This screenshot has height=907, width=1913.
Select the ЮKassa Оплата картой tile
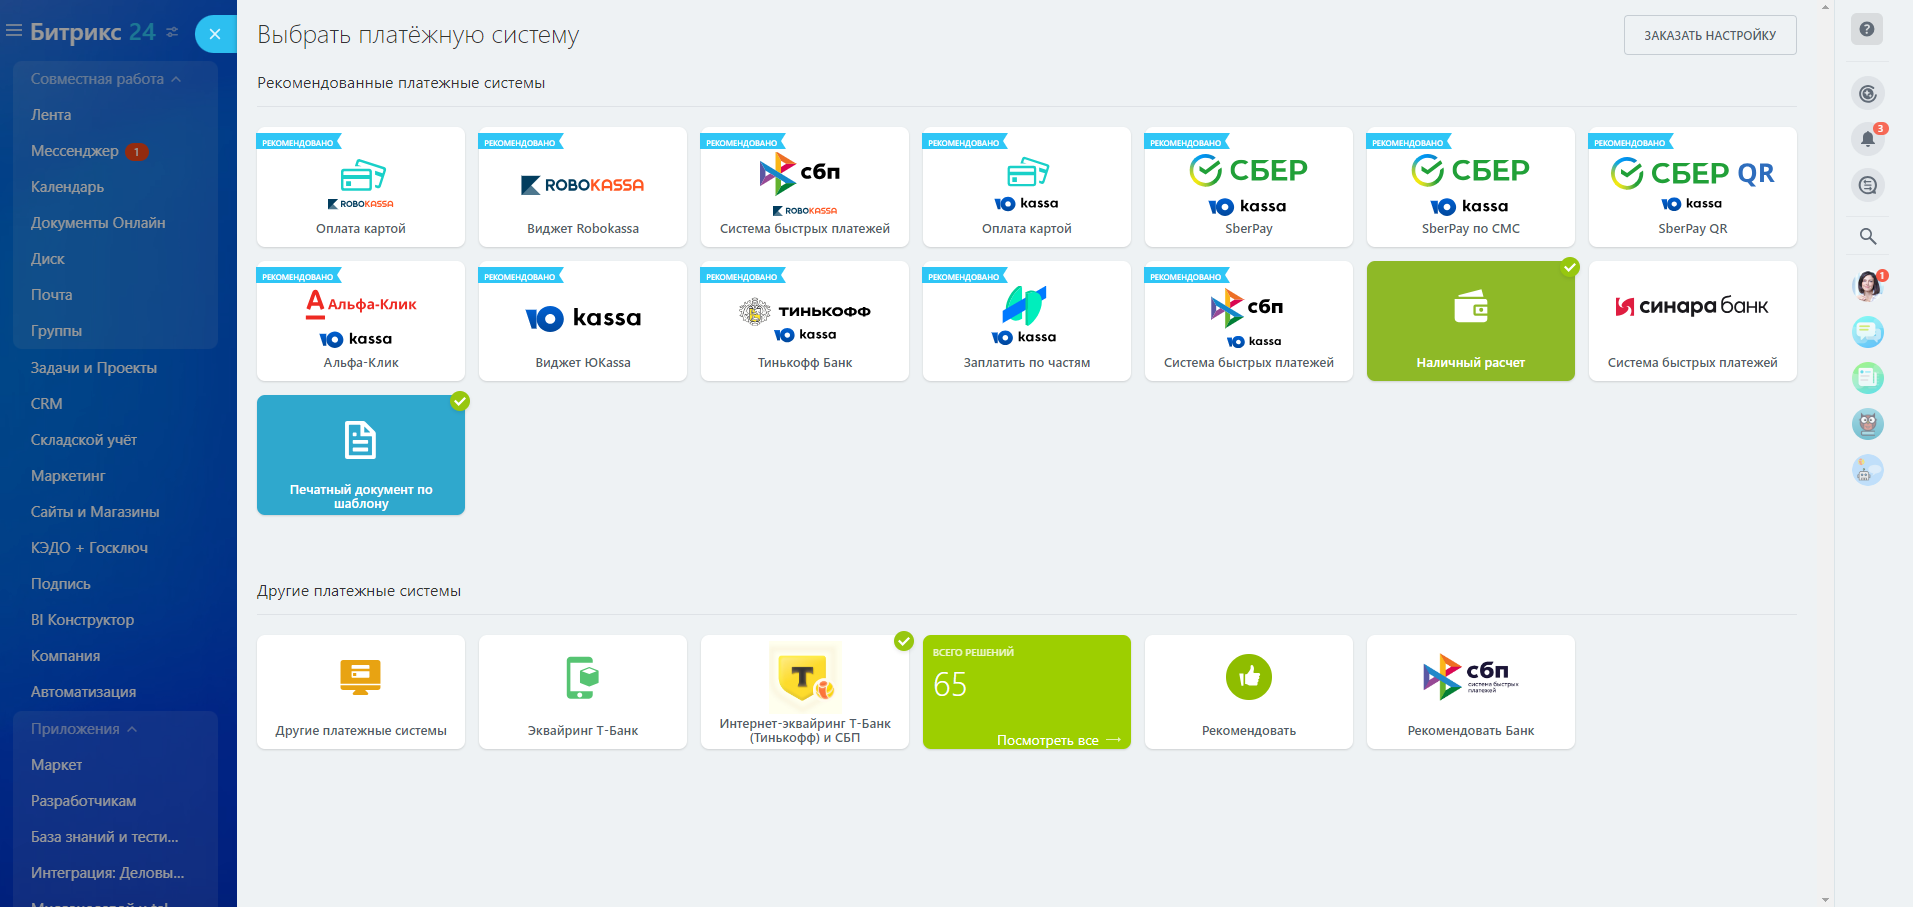[1027, 187]
